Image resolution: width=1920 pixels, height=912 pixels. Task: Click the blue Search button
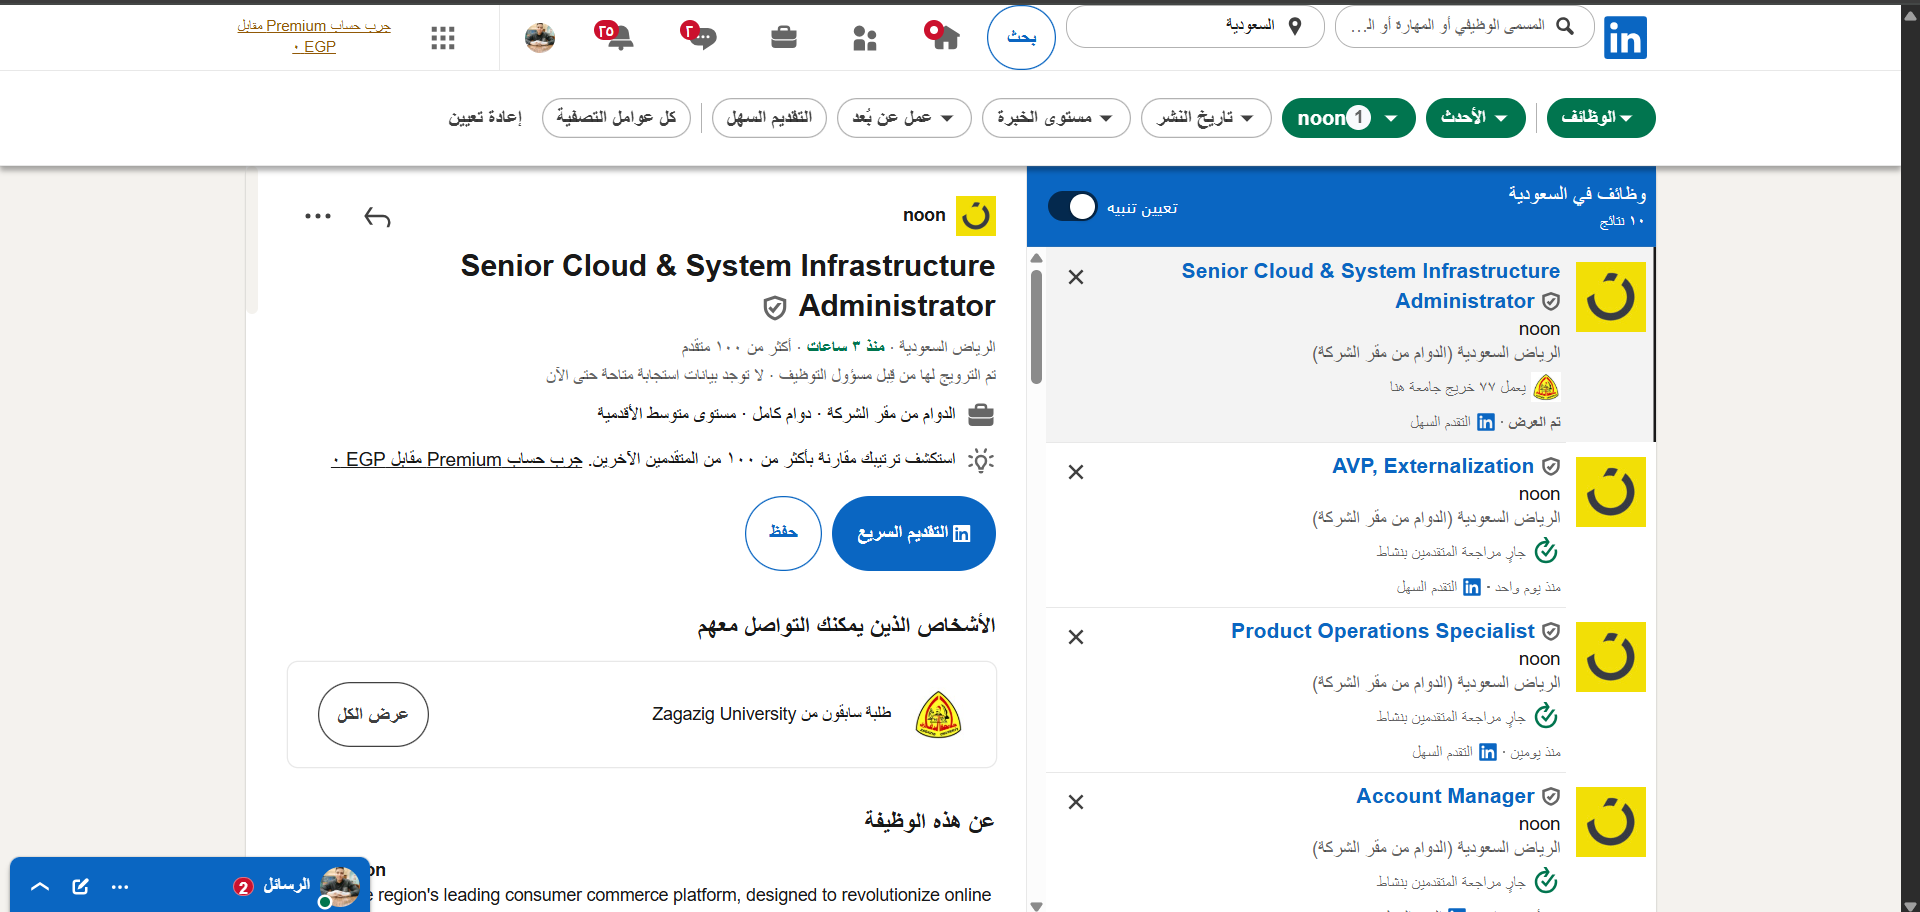pyautogui.click(x=1021, y=38)
